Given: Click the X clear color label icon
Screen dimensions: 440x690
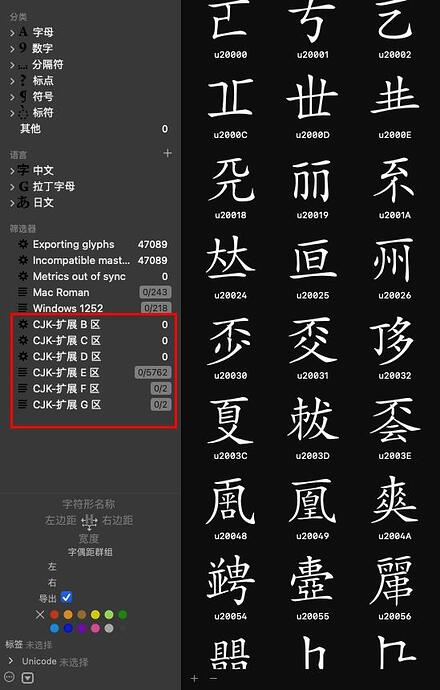Looking at the screenshot, I should click(x=40, y=614).
